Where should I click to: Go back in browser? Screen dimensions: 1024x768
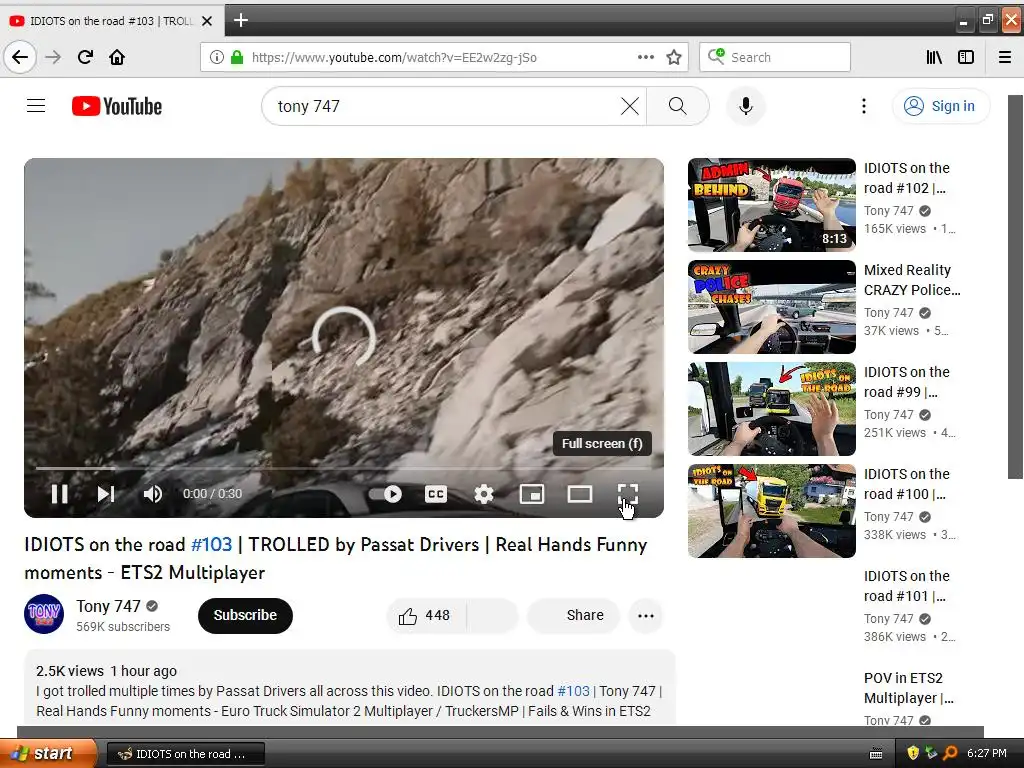pos(20,57)
